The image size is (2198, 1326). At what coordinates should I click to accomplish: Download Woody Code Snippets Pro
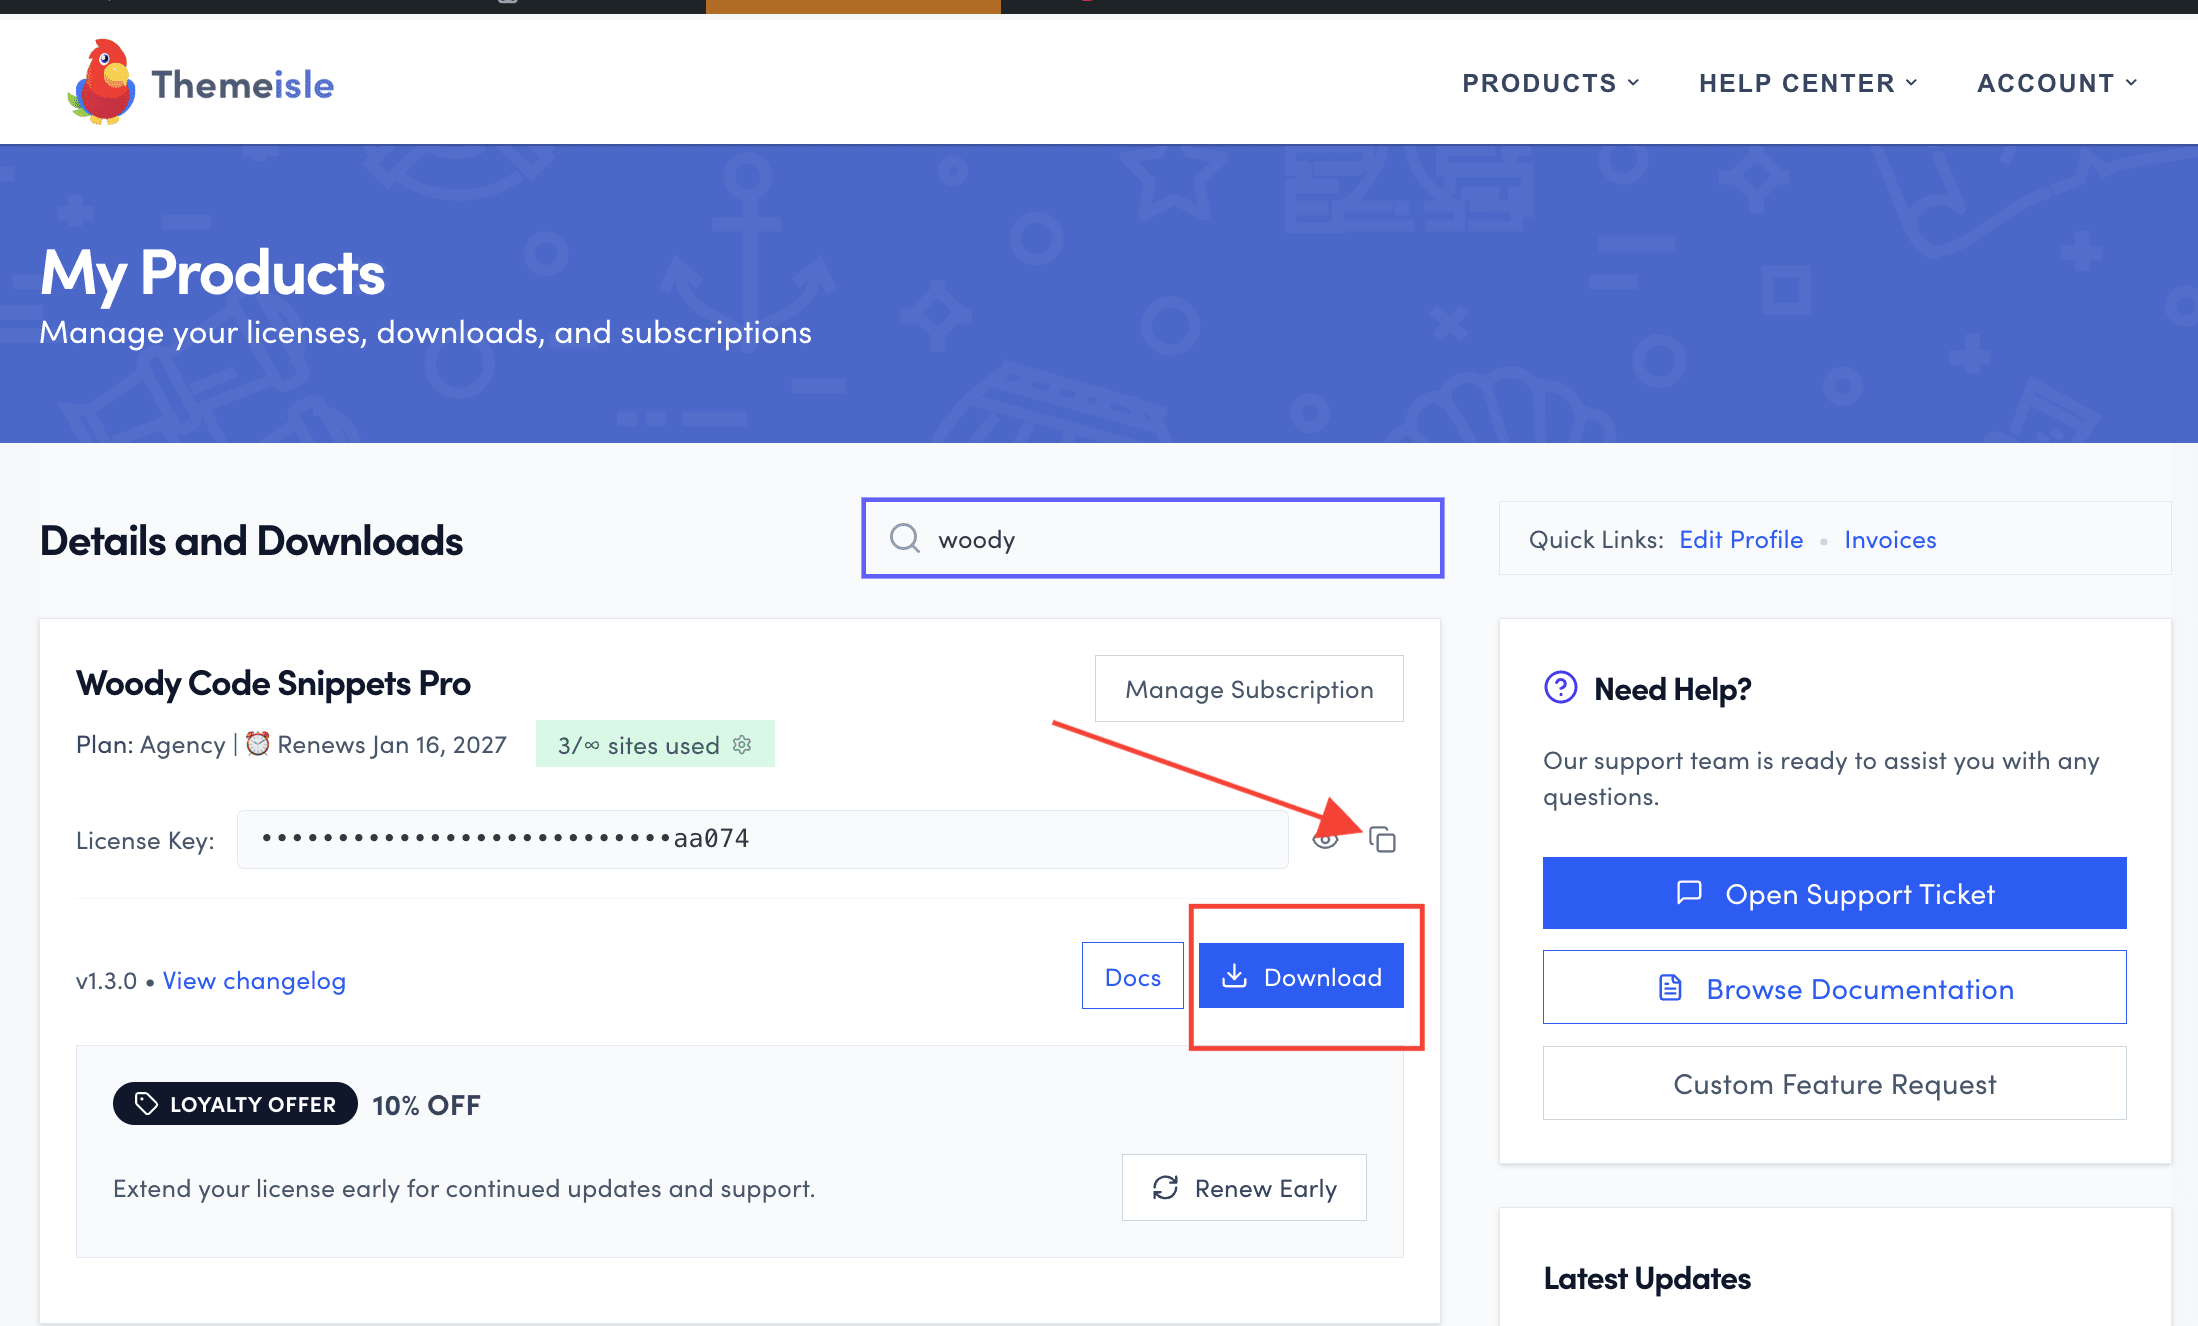tap(1301, 976)
